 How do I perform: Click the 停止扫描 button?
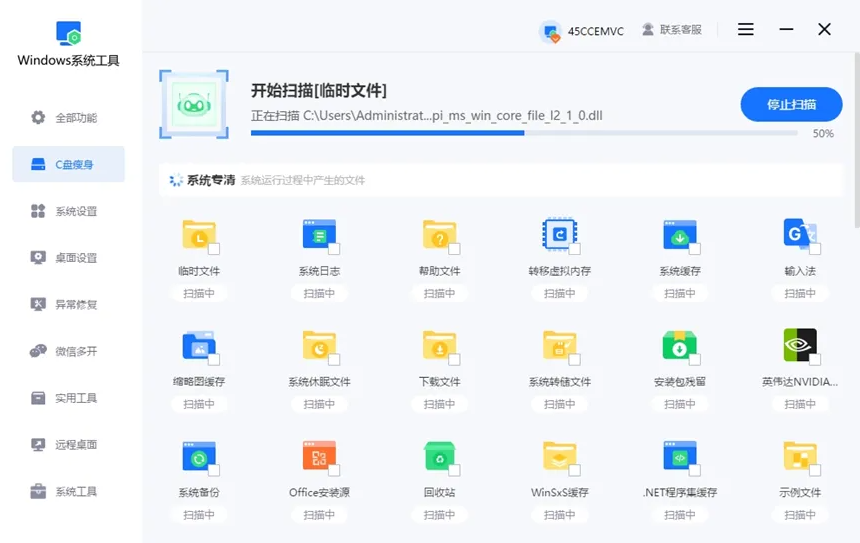click(x=791, y=104)
